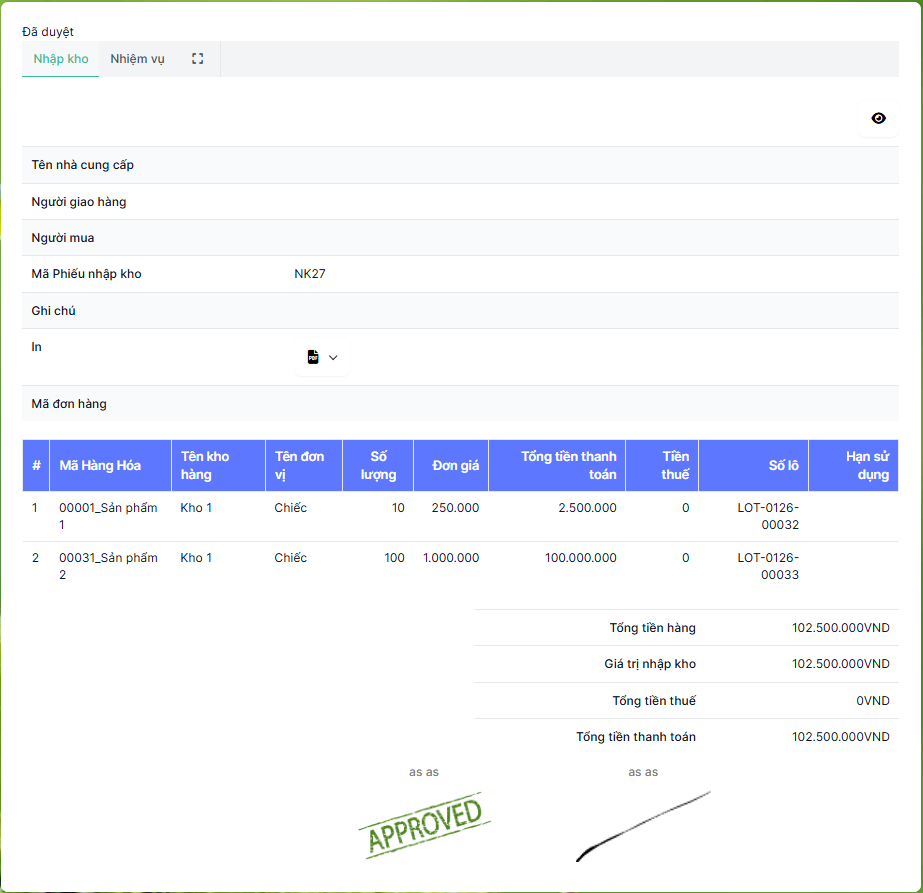
Task: Click the Tiền thuế column header
Action: tap(675, 465)
